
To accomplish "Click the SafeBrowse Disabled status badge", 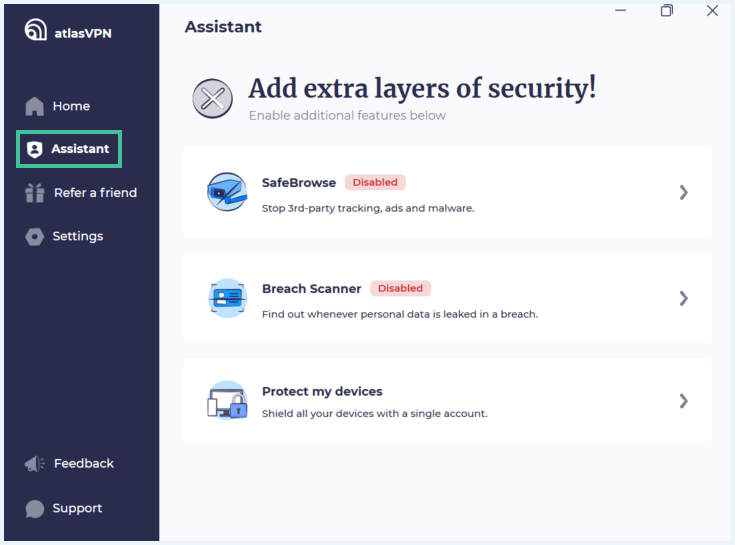I will (x=375, y=182).
